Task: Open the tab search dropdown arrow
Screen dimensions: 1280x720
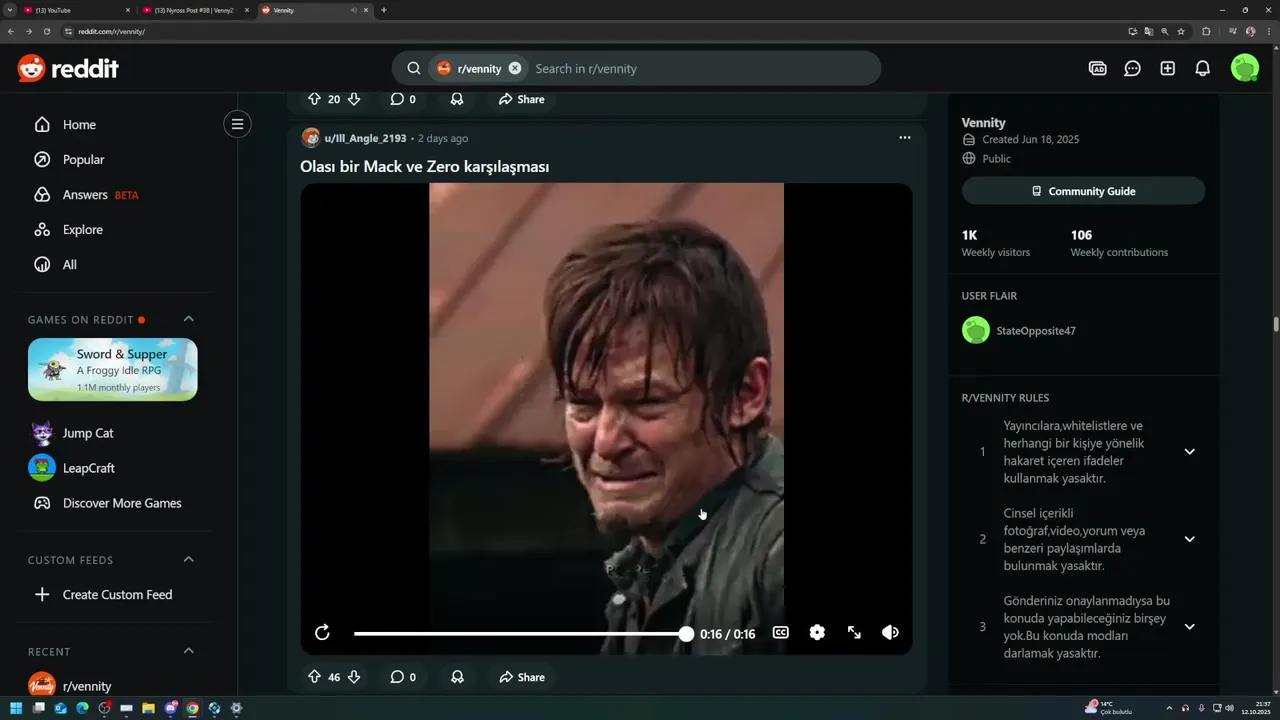Action: point(8,10)
